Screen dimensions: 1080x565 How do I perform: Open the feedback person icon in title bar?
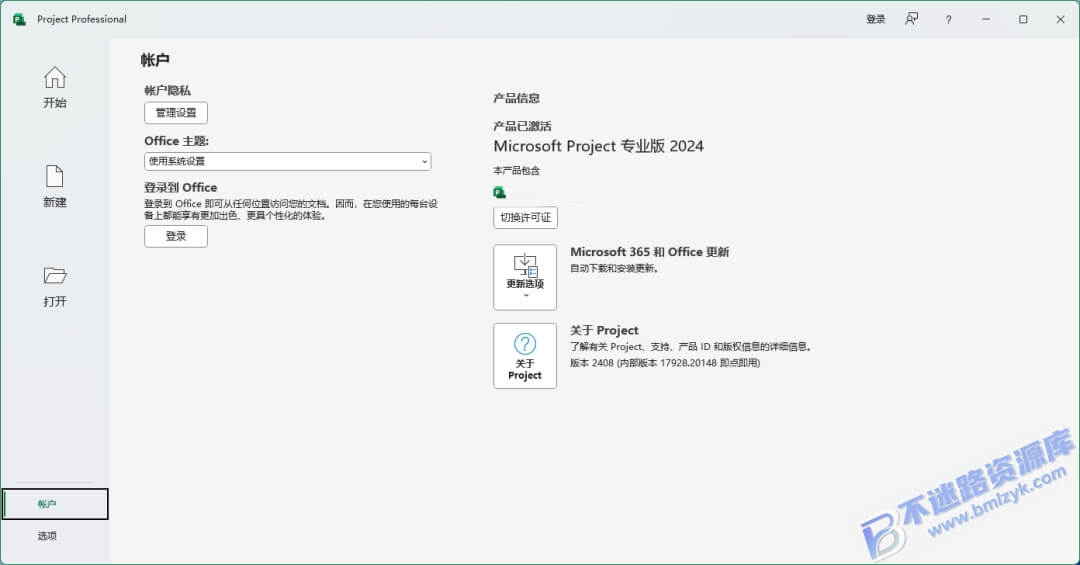pos(911,19)
